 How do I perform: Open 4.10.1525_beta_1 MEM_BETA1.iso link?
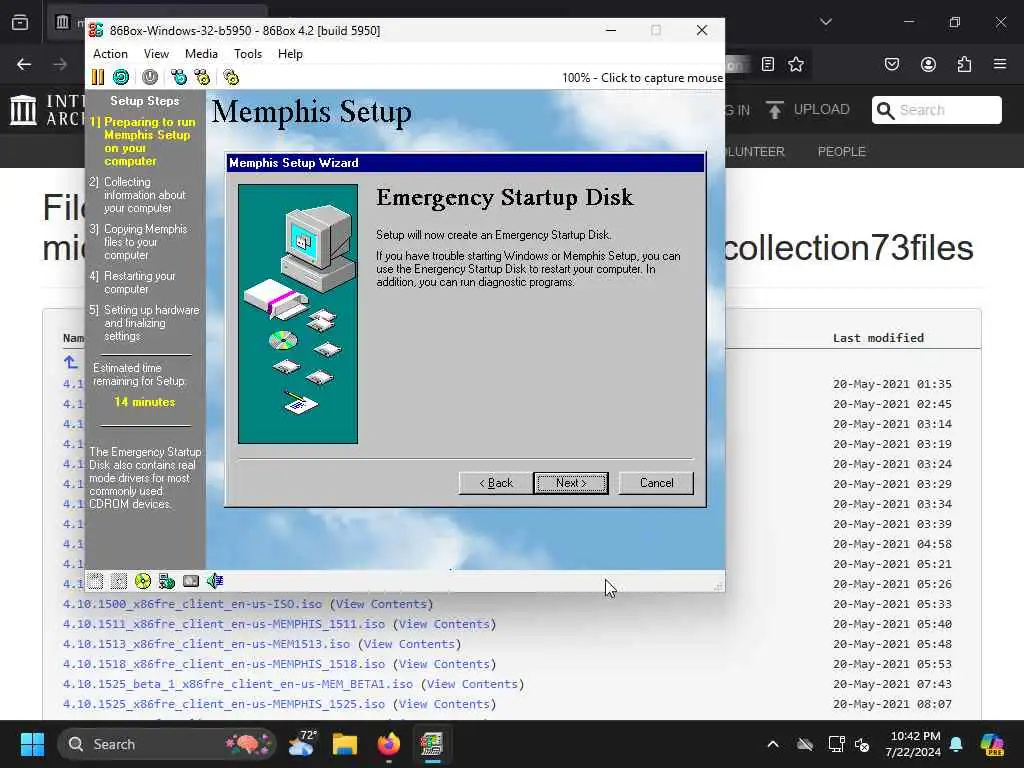(238, 684)
